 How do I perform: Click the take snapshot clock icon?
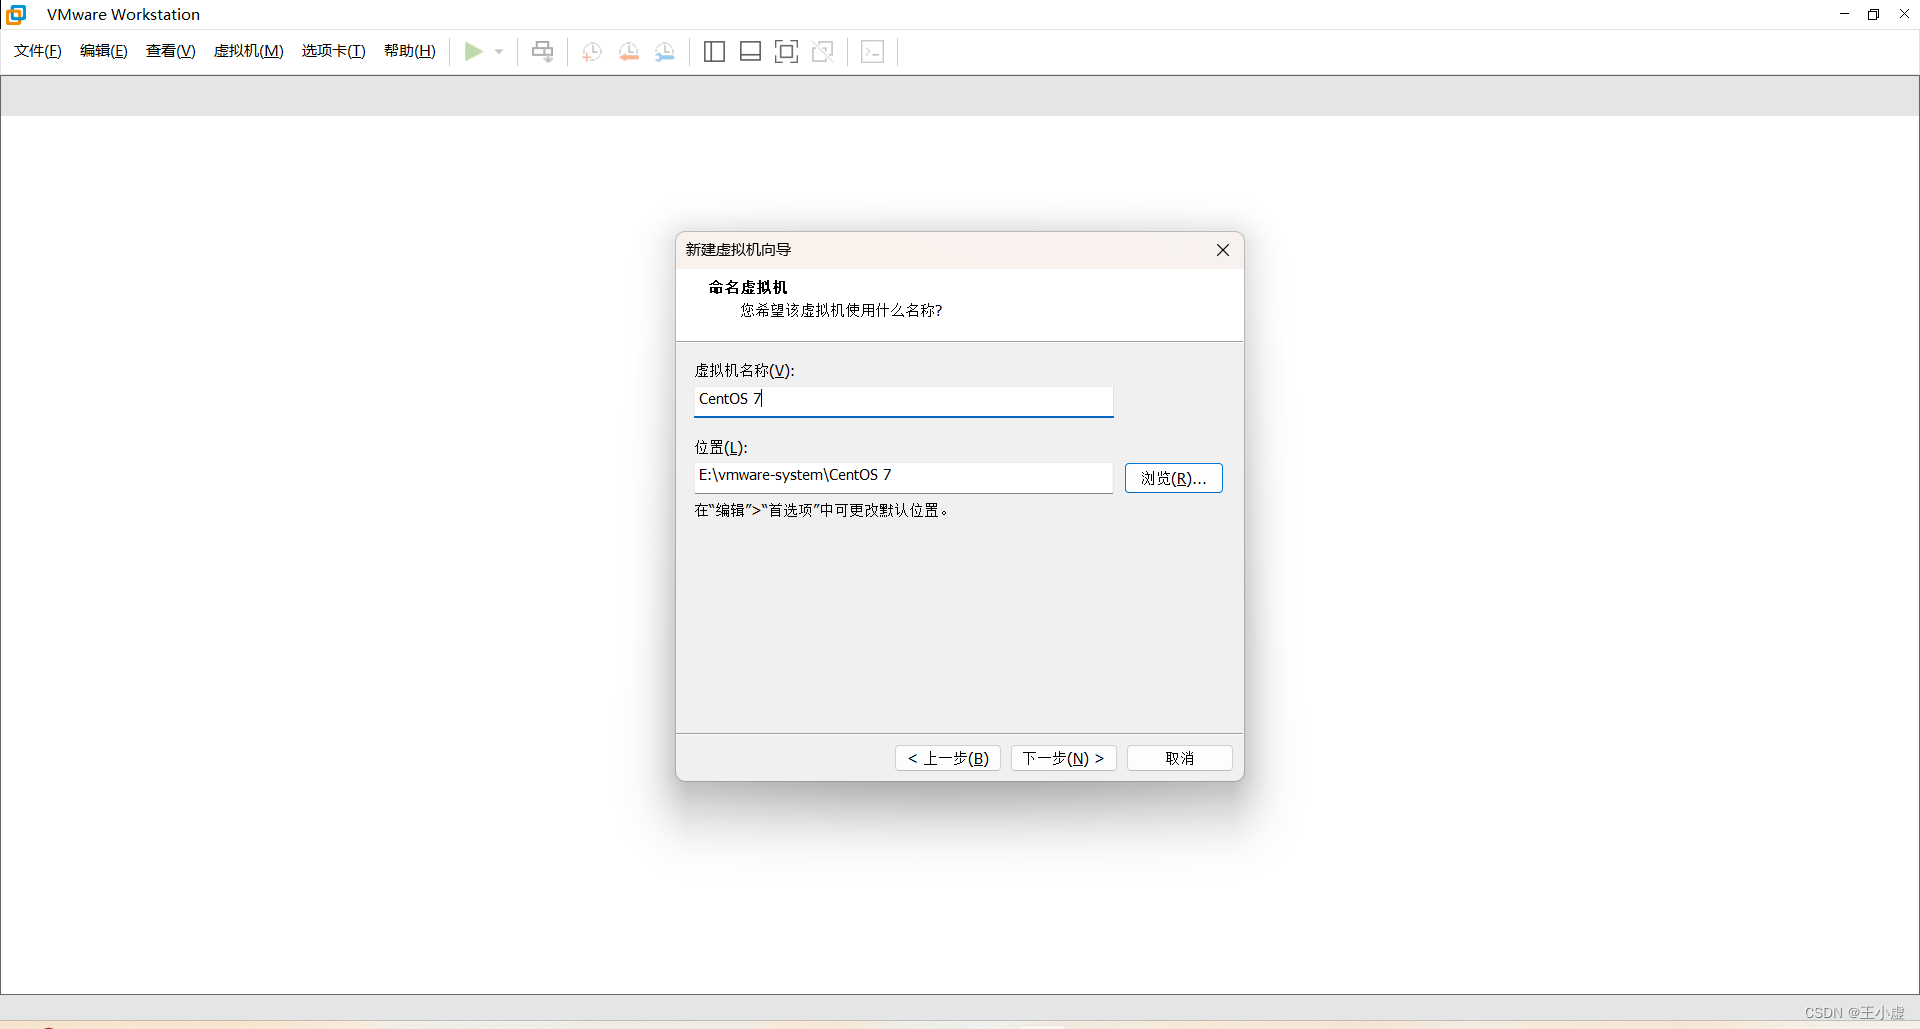click(592, 52)
